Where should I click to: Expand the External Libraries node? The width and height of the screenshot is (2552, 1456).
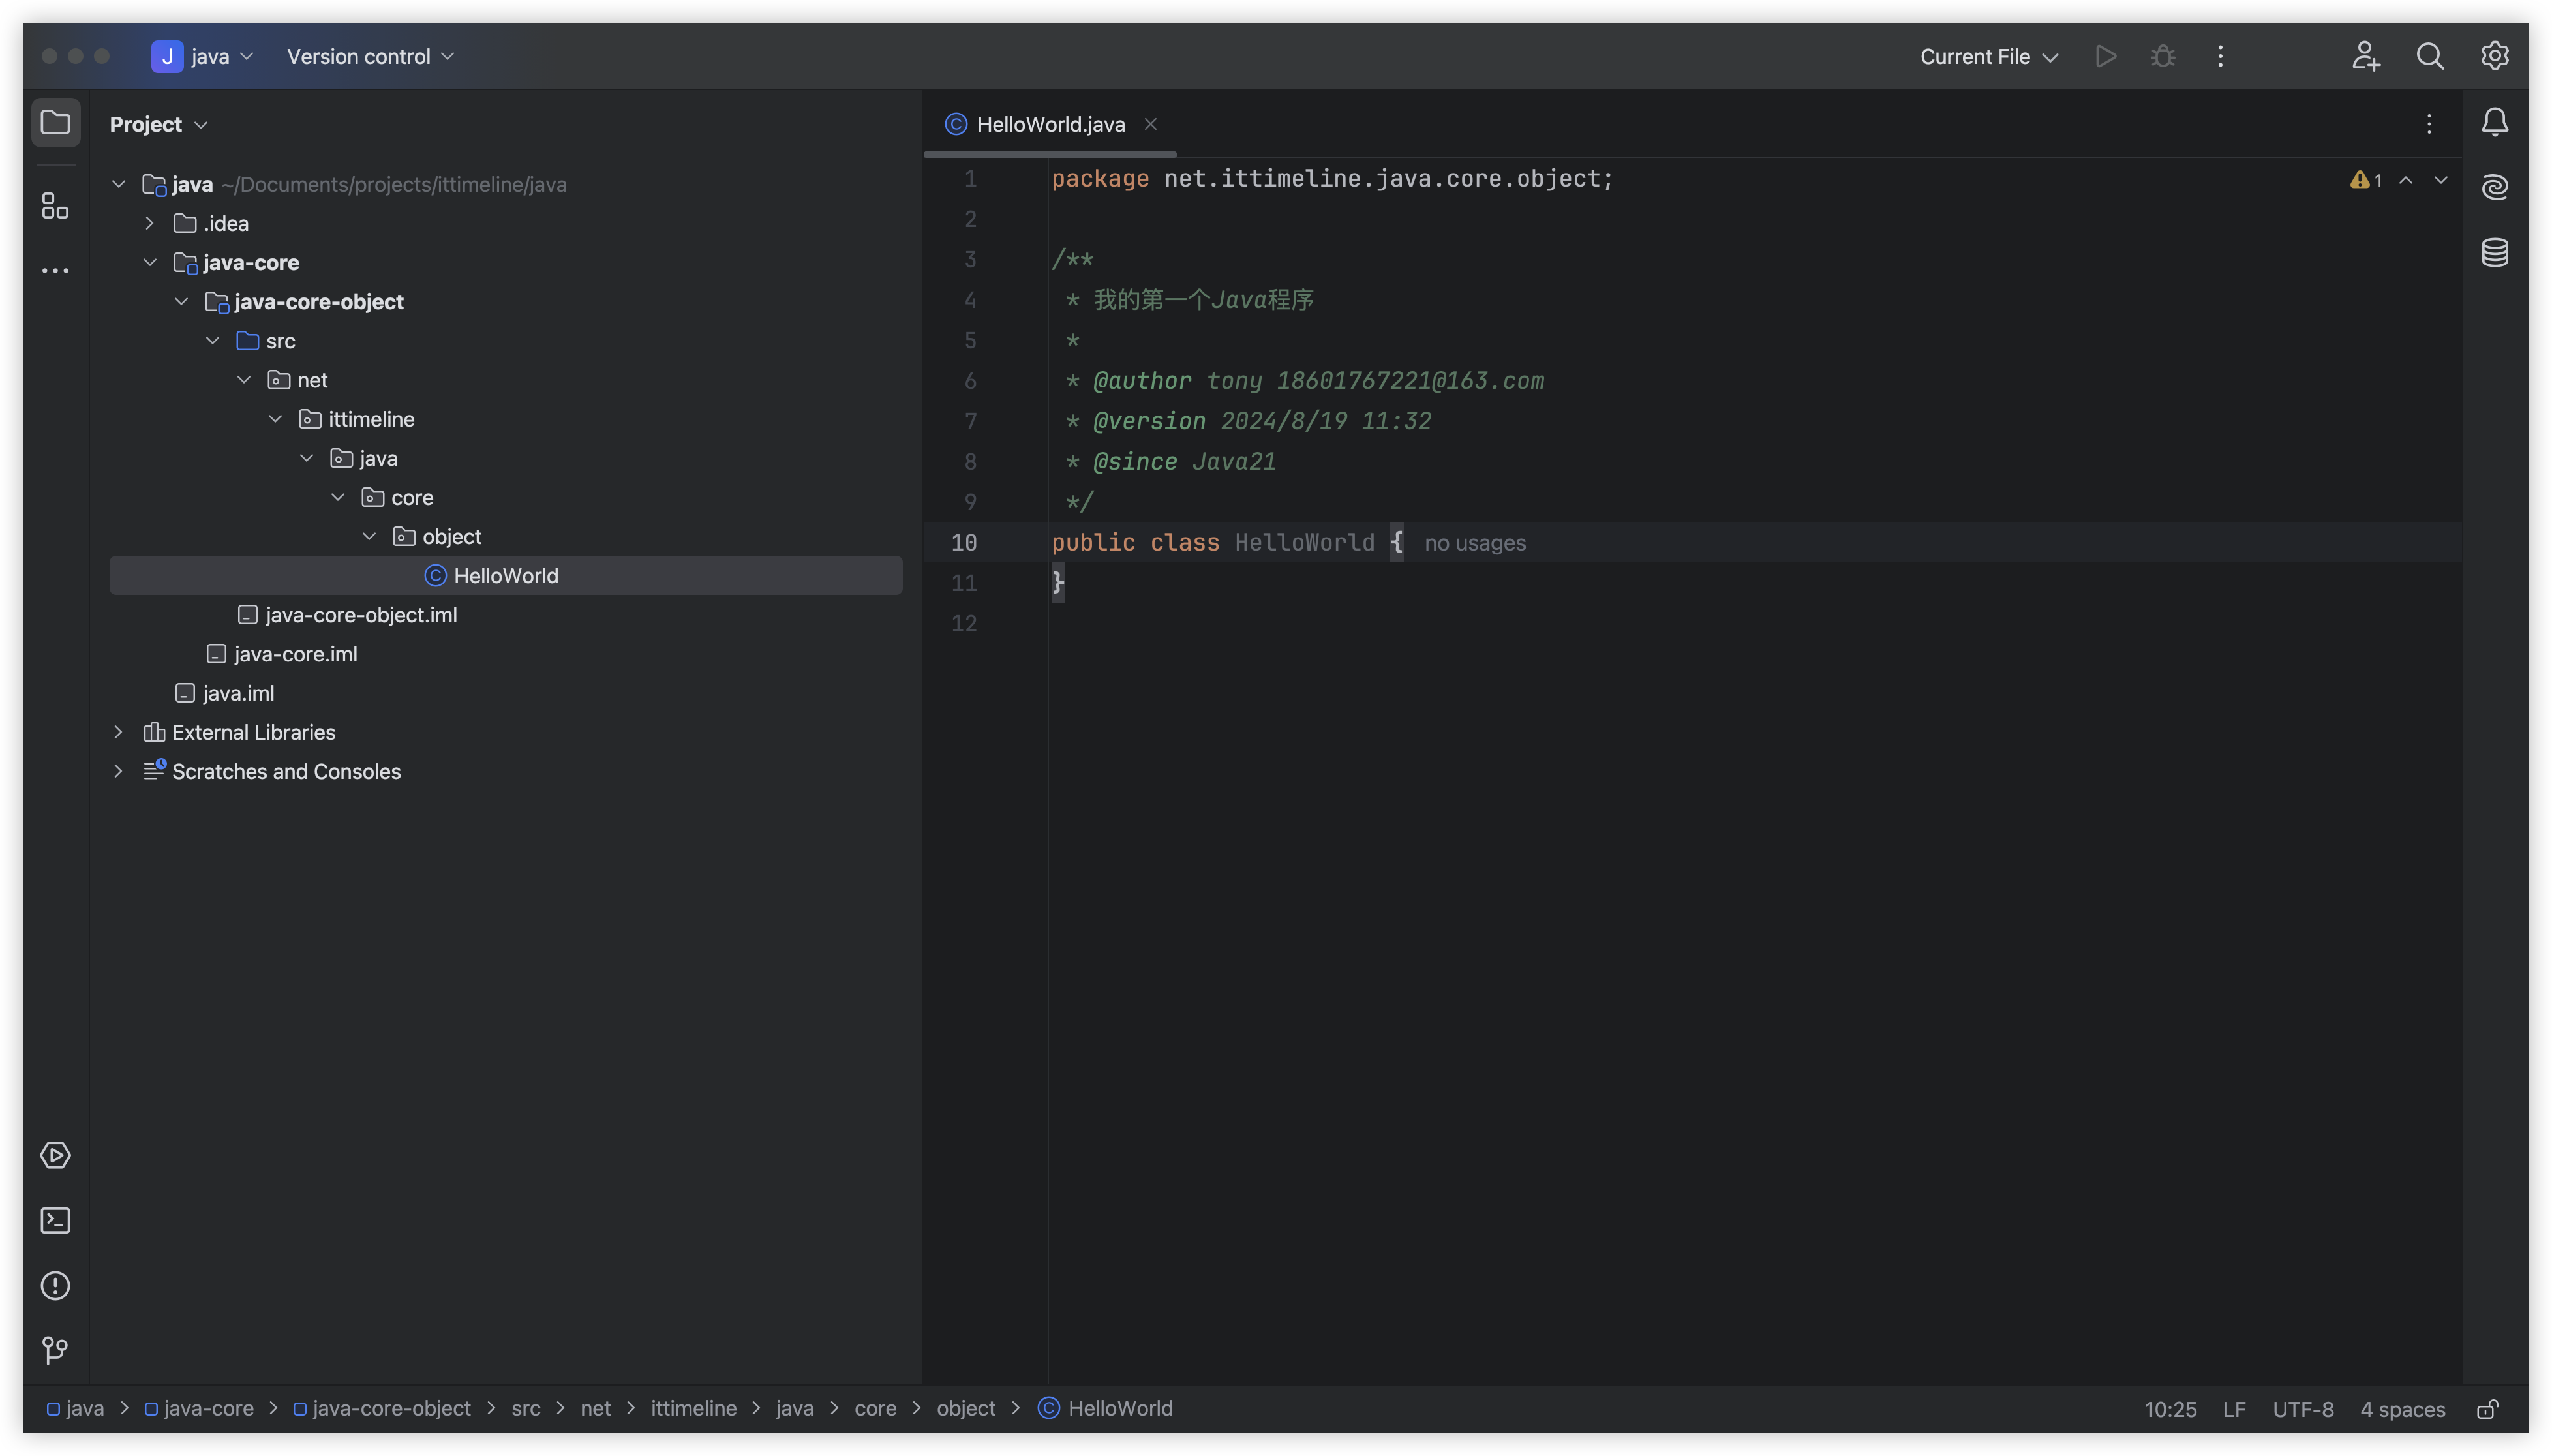tap(118, 732)
